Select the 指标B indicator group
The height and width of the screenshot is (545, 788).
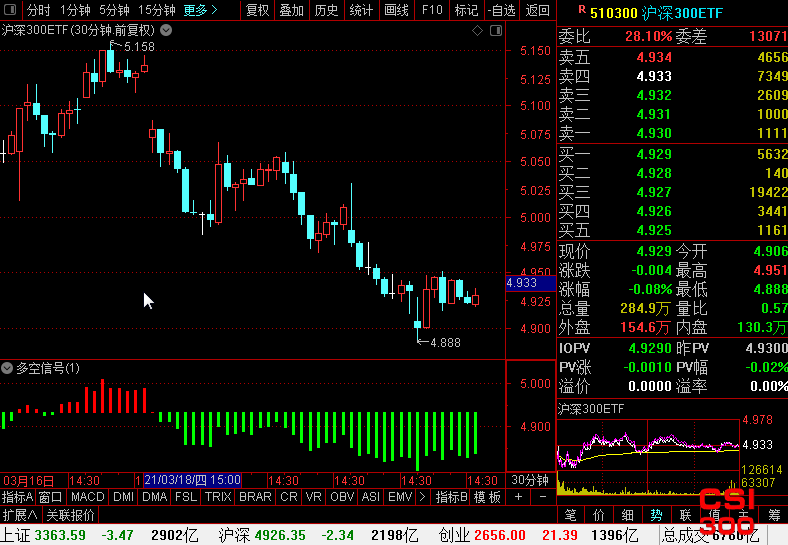451,497
